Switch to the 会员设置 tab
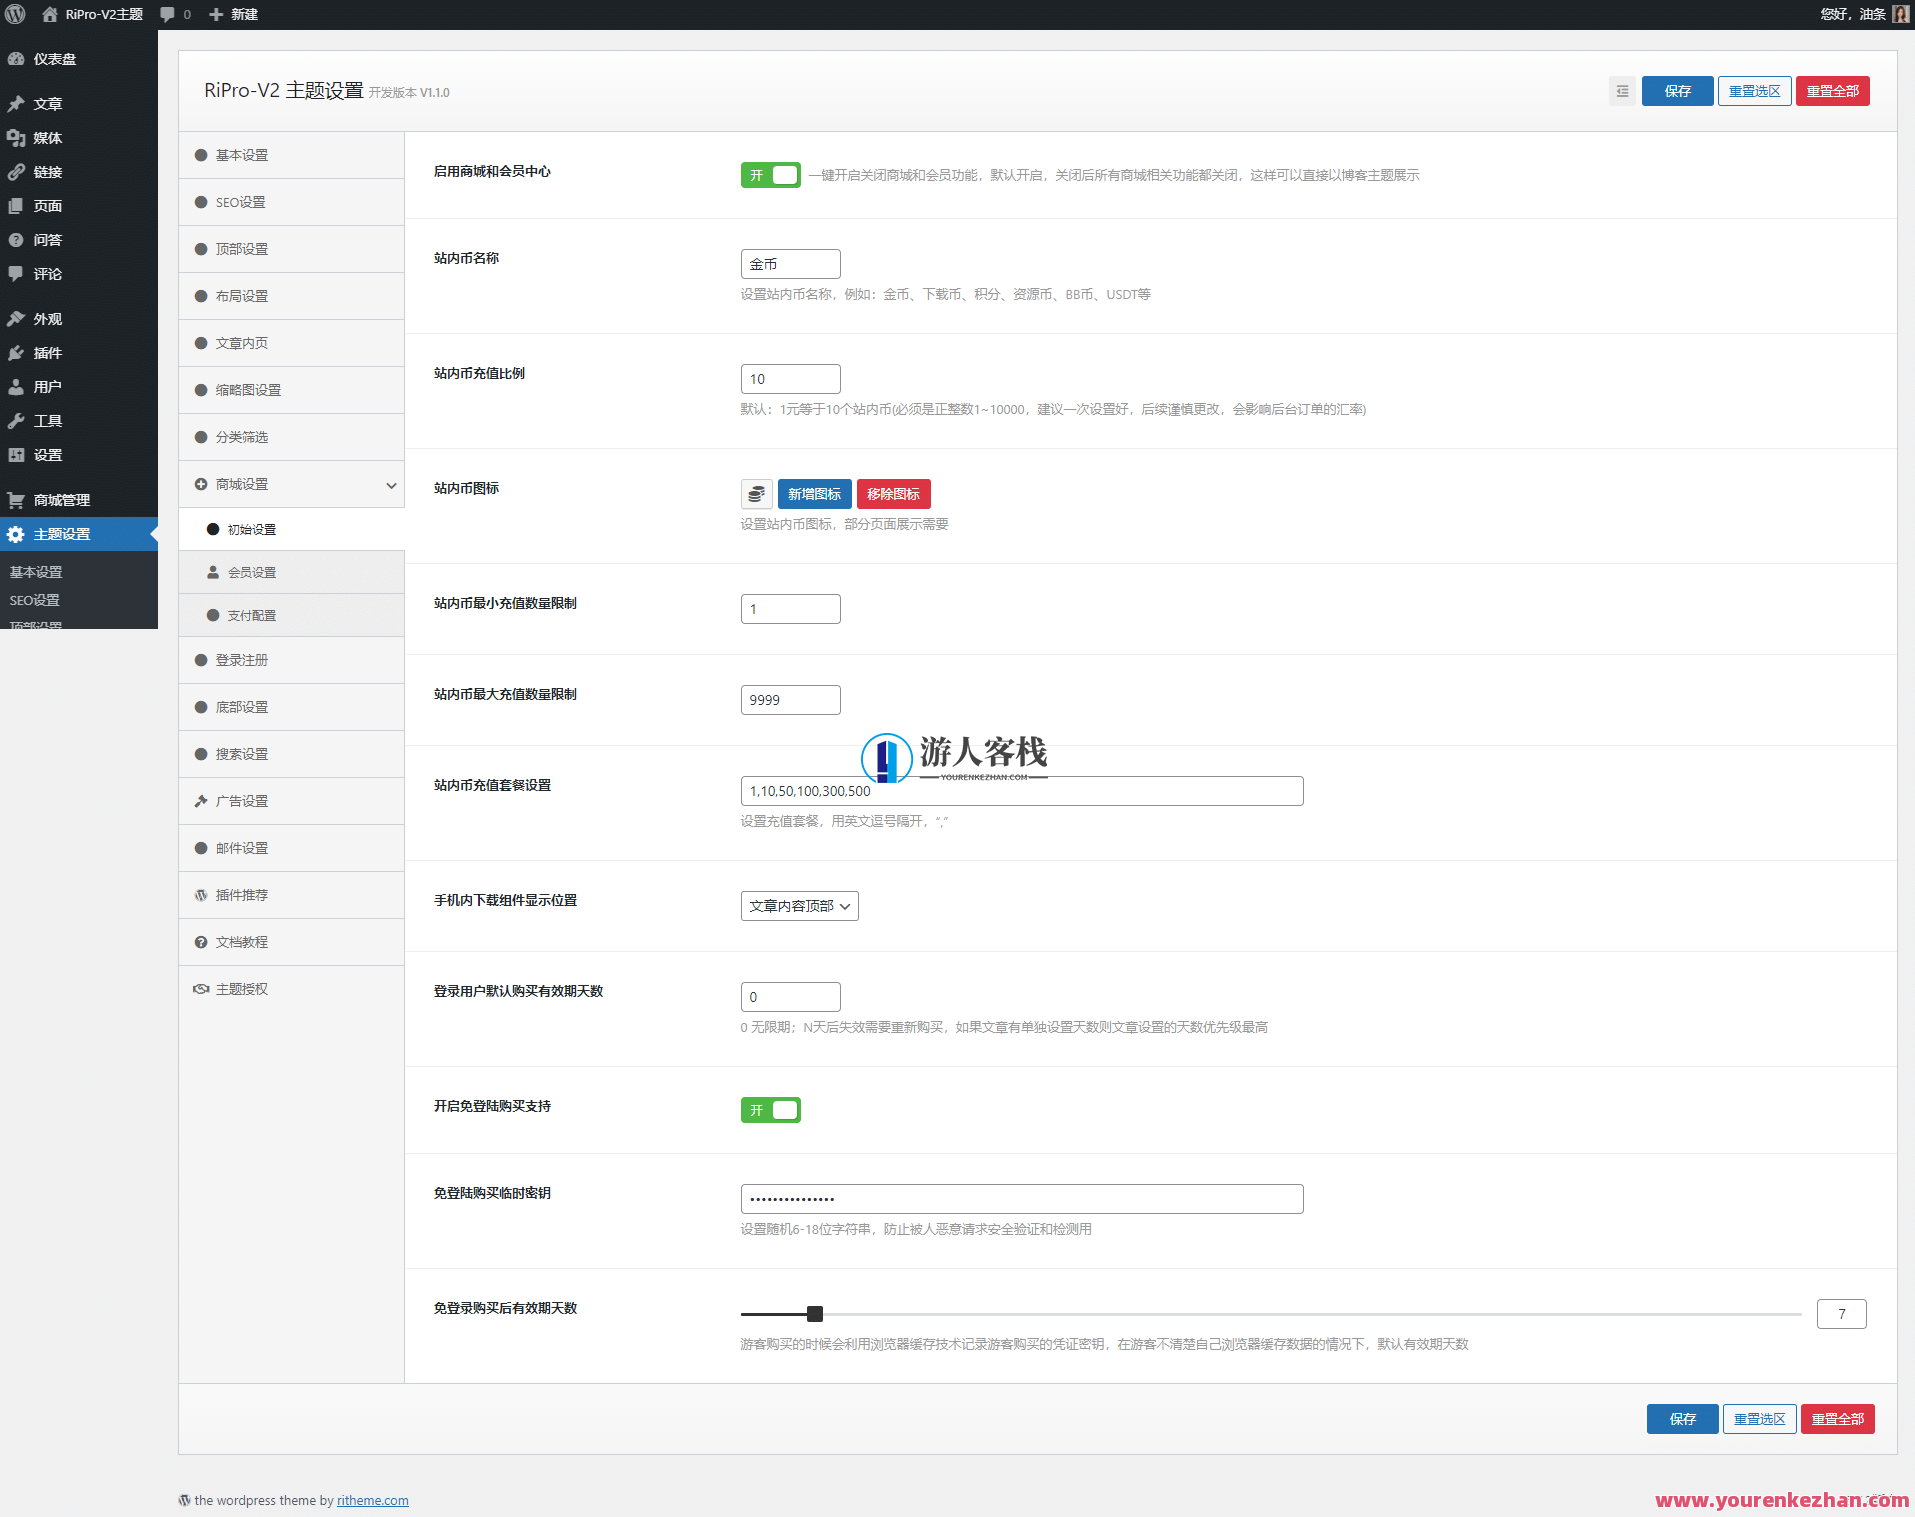The image size is (1915, 1517). [251, 572]
